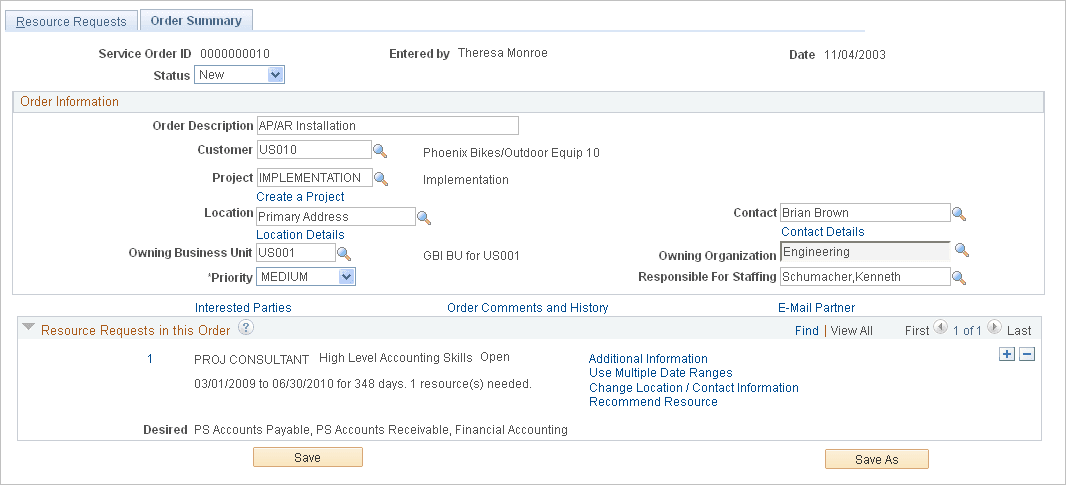Click the Responsible For Staffing lookup icon
Image resolution: width=1066 pixels, height=485 pixels.
(958, 277)
